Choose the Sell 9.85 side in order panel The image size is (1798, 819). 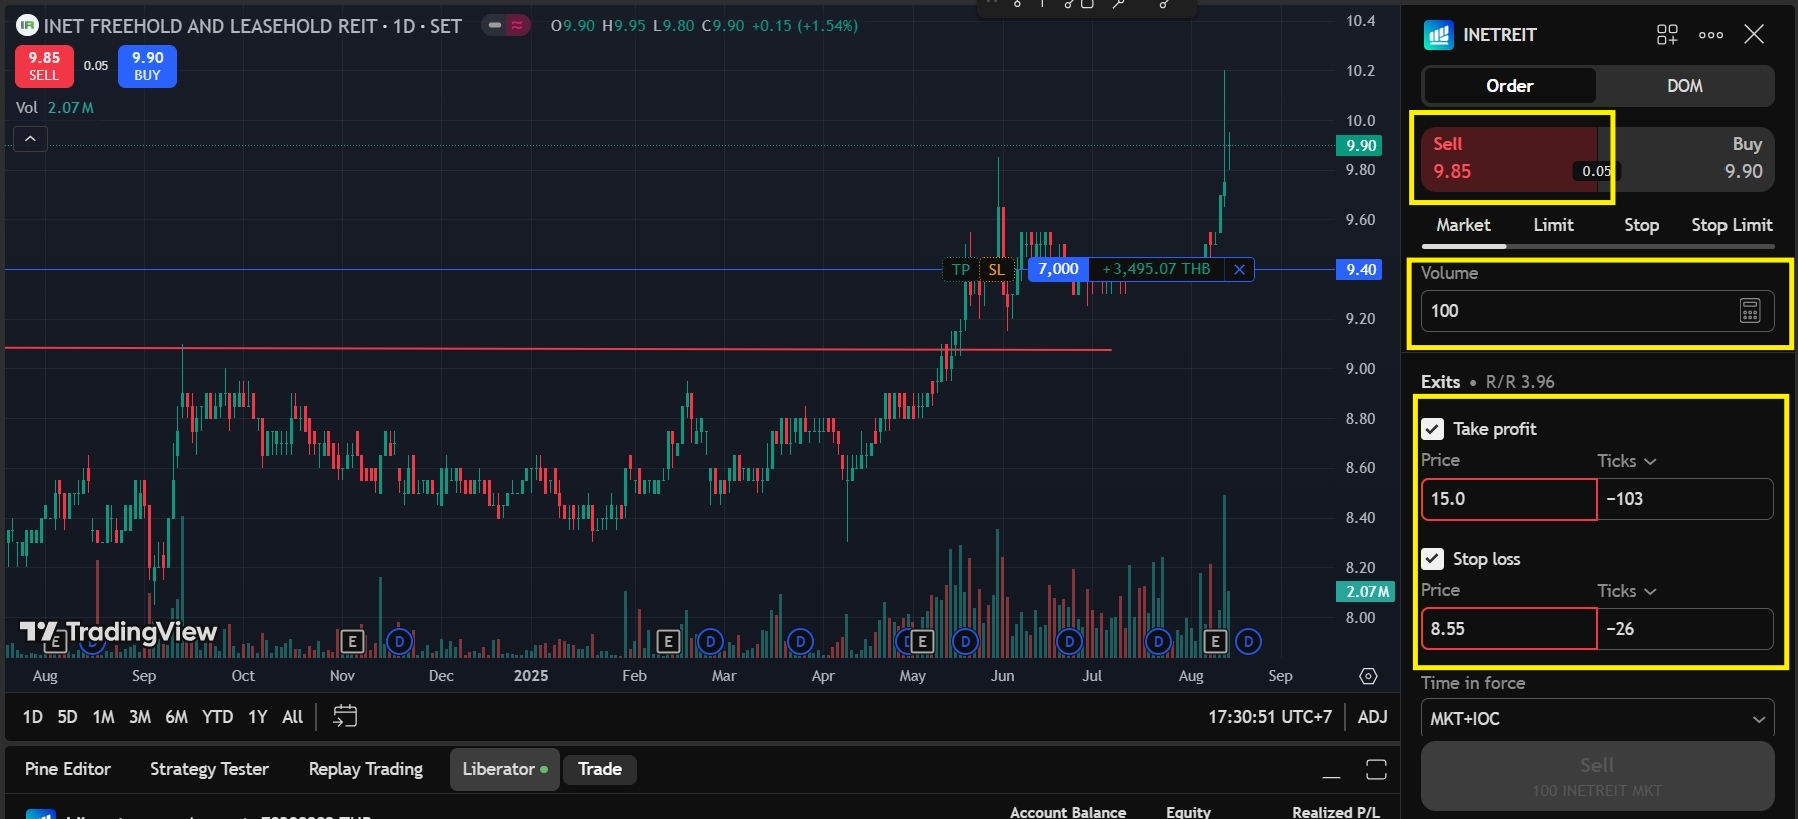(x=1510, y=158)
